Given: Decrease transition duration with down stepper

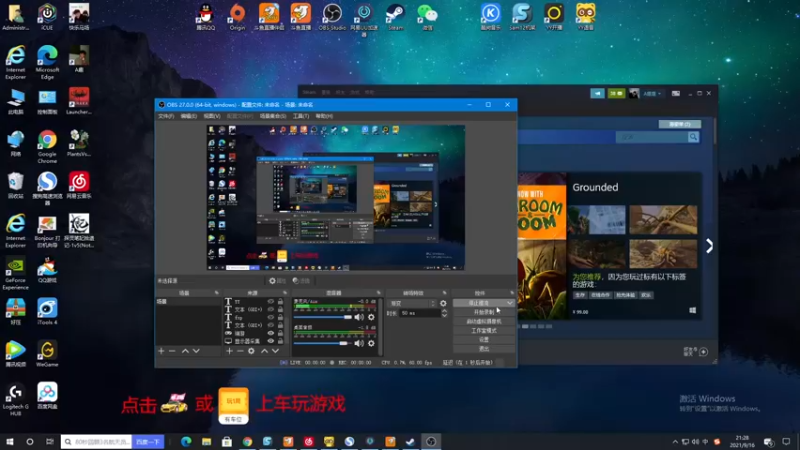Looking at the screenshot, I should 444,315.
